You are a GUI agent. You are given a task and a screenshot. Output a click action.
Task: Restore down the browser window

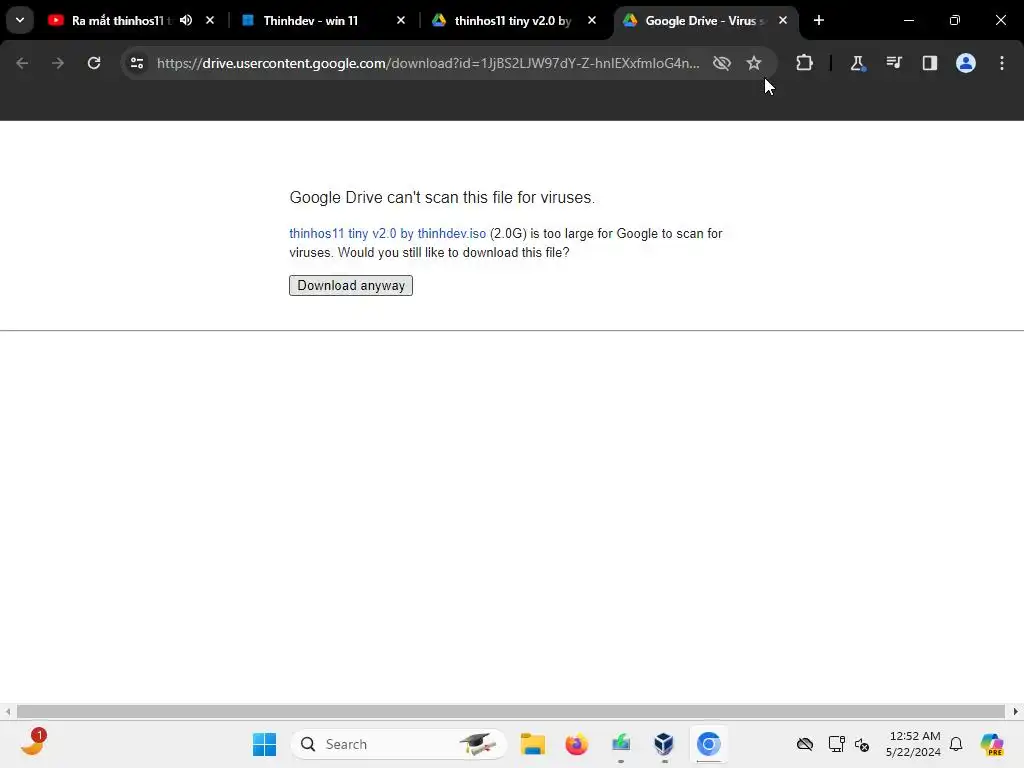[955, 20]
